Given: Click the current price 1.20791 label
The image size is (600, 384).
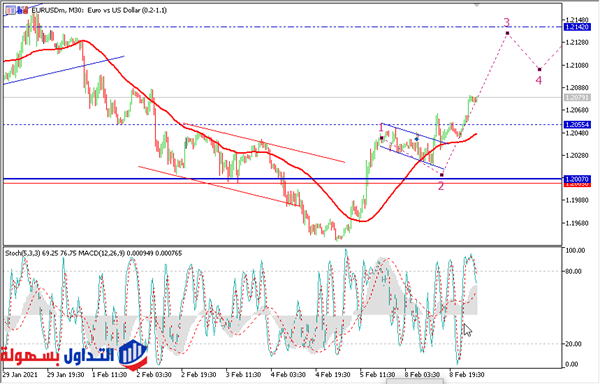Looking at the screenshot, I should coord(577,98).
